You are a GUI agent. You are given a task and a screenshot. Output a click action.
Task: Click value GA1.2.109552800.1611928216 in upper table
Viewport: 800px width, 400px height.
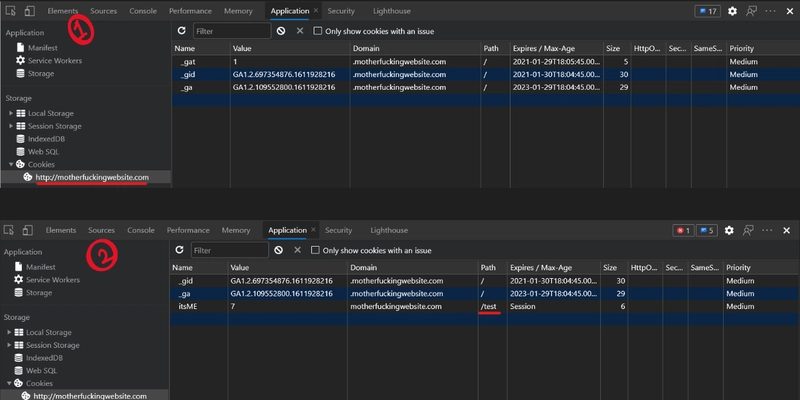coord(284,87)
